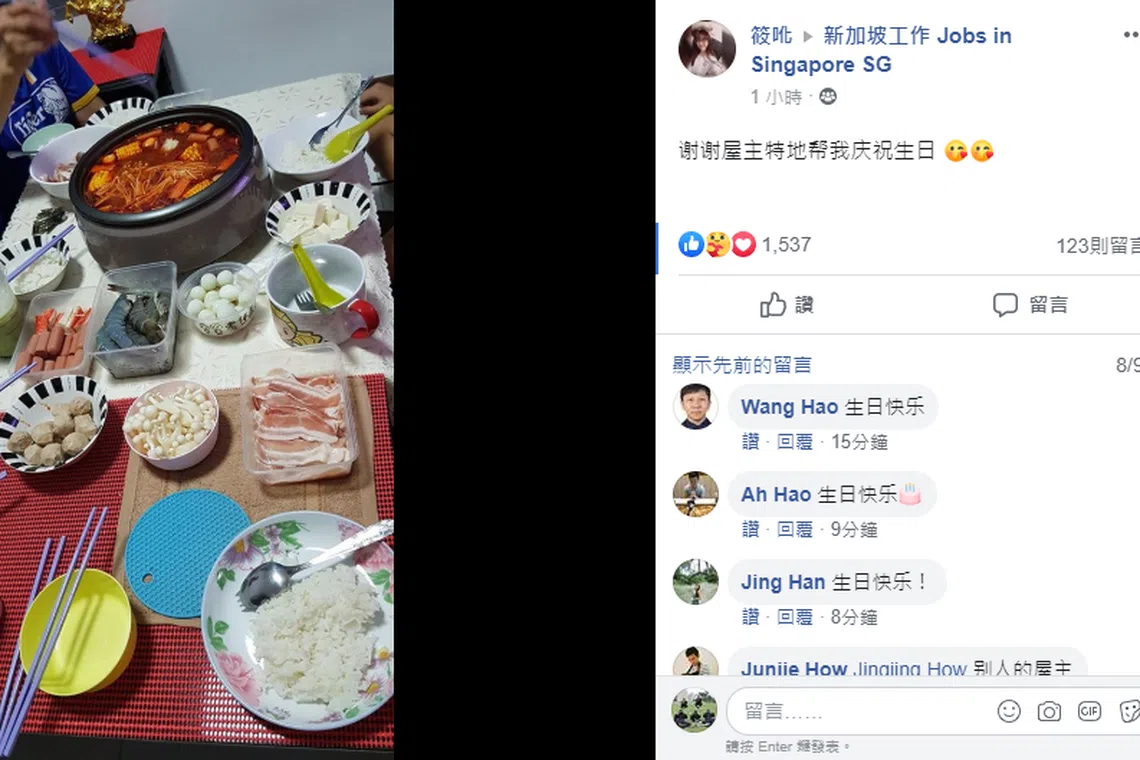This screenshot has width=1140, height=760.
Task: Like the post with 讚 button
Action: (787, 305)
